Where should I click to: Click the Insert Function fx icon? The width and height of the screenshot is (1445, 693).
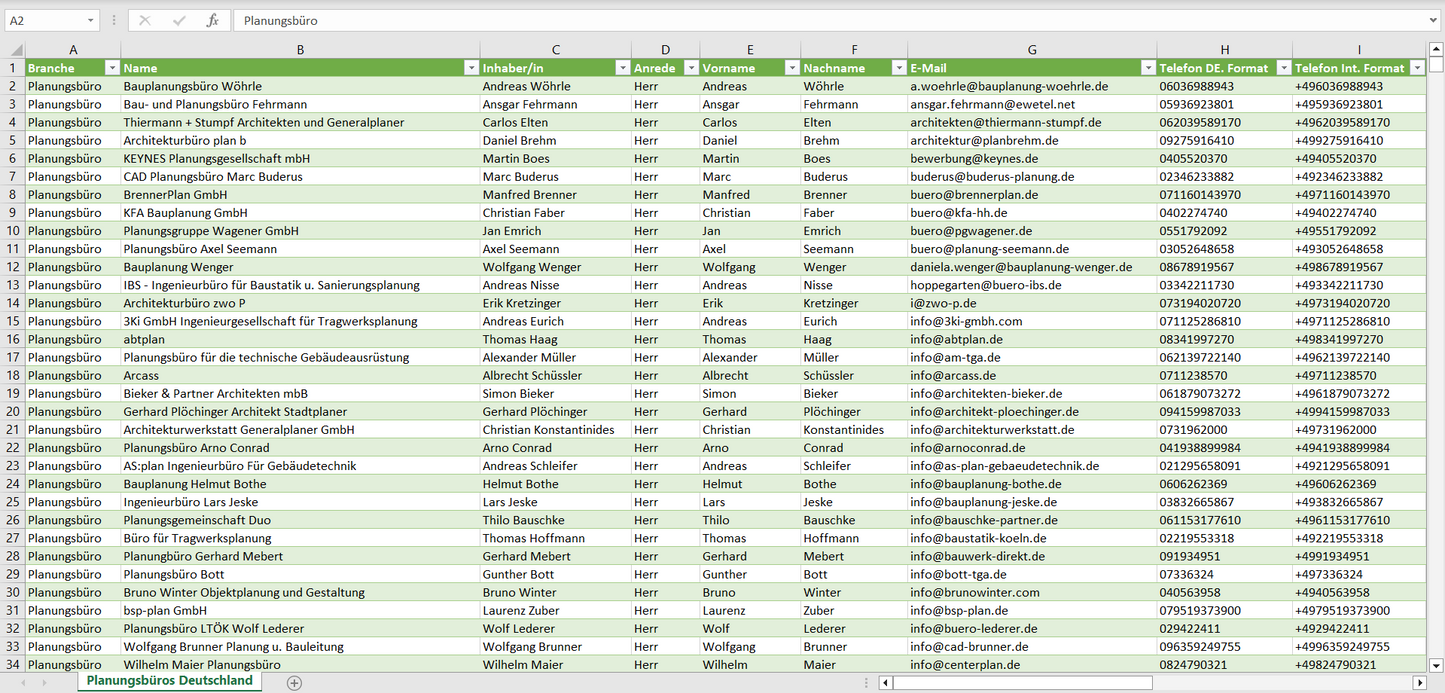point(212,20)
